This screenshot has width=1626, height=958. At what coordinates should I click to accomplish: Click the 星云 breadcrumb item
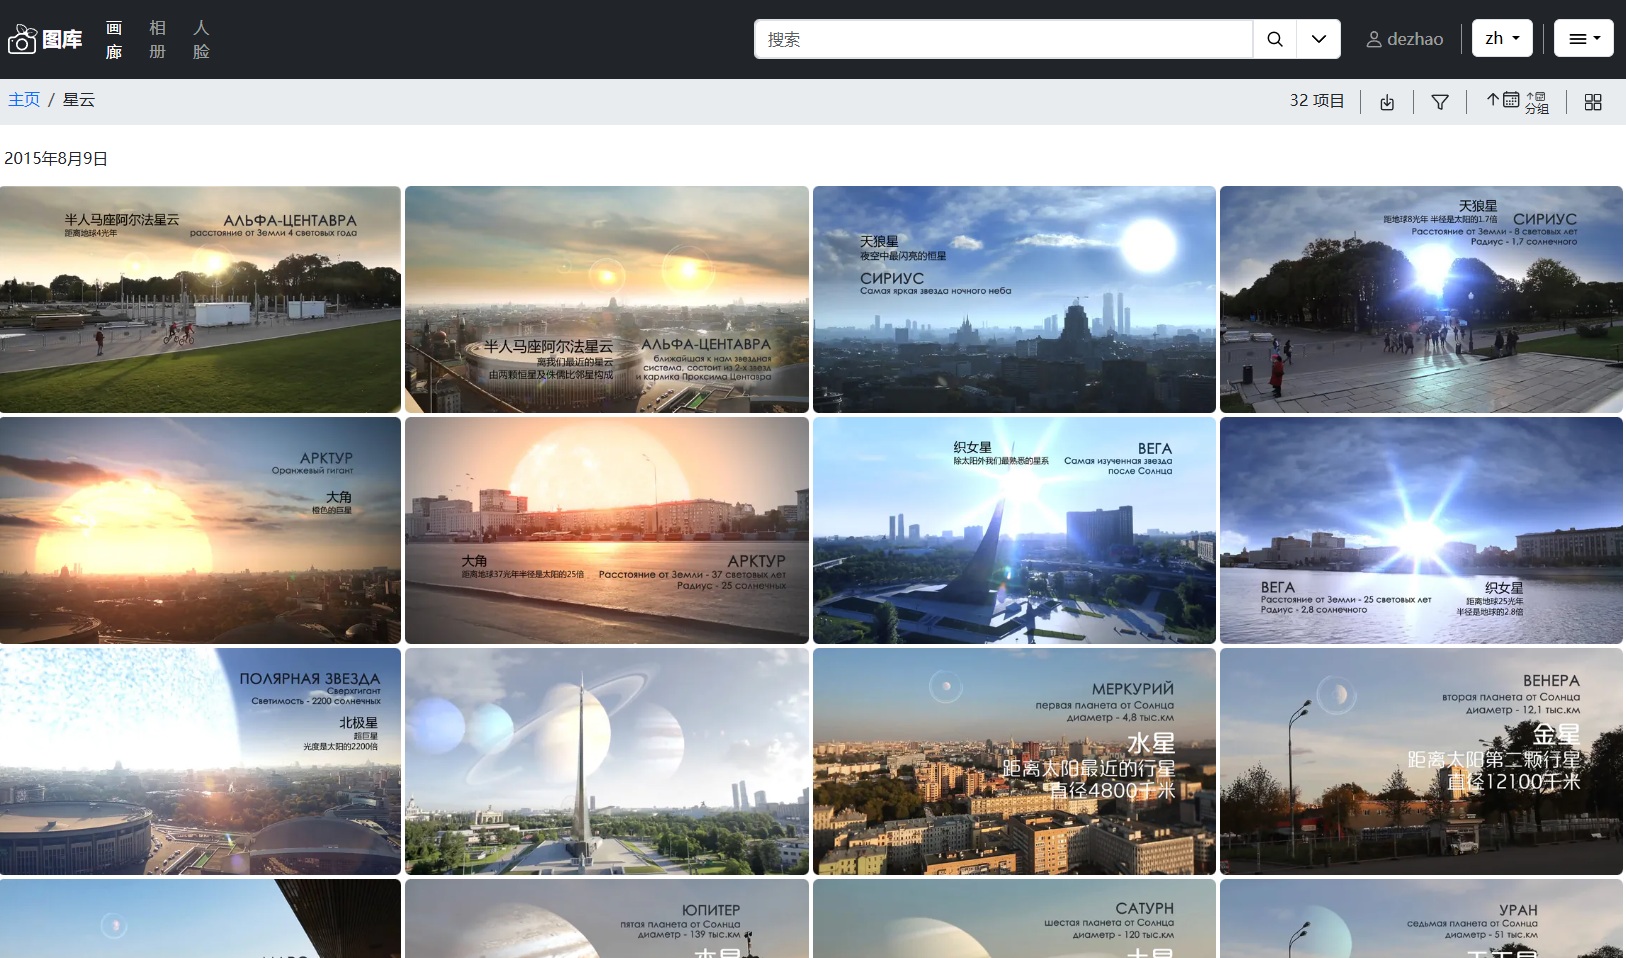[79, 100]
